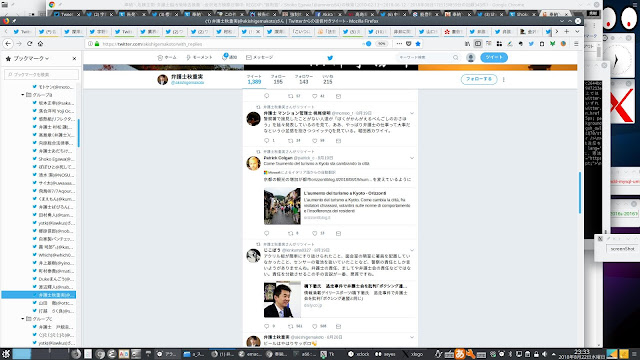
Task: Open the list-all-tabs dropdown
Action: (577, 31)
